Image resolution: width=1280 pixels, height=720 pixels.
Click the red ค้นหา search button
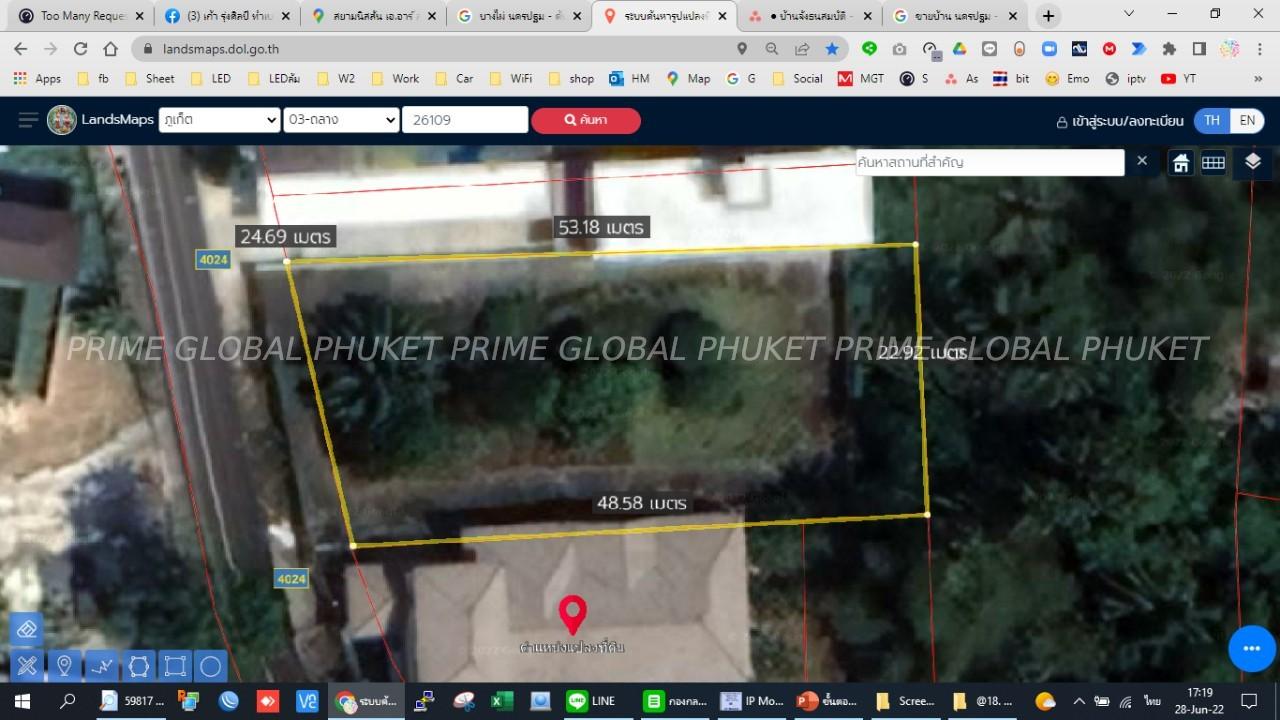586,120
